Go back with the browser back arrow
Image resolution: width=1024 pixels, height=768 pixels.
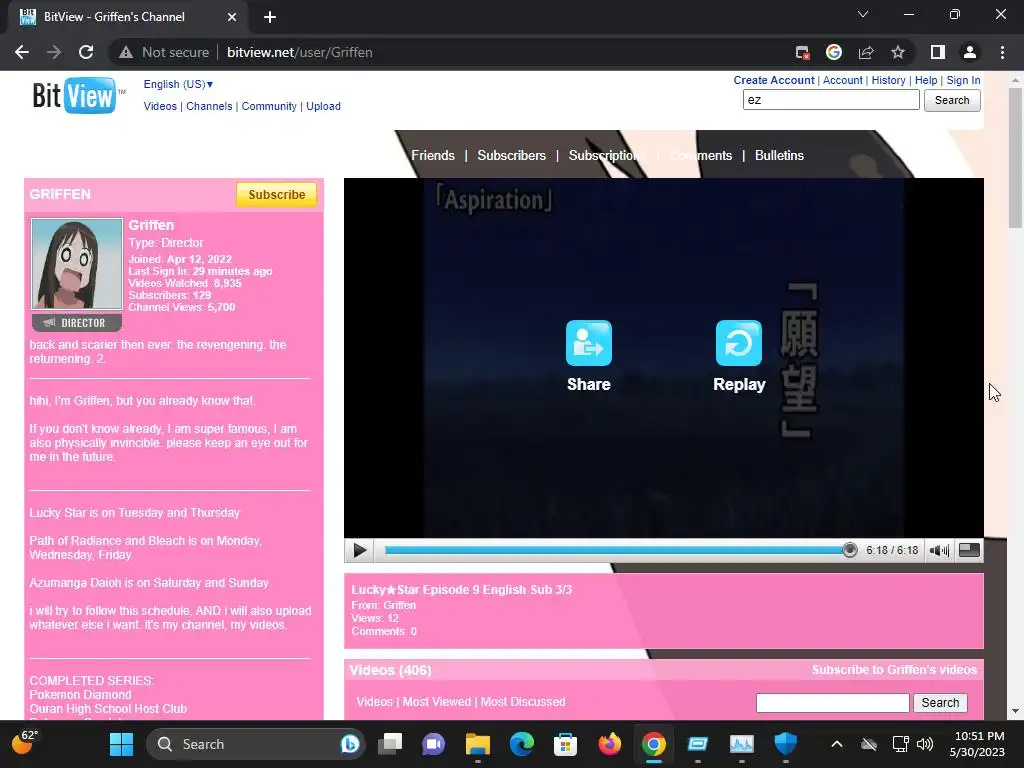coord(22,52)
